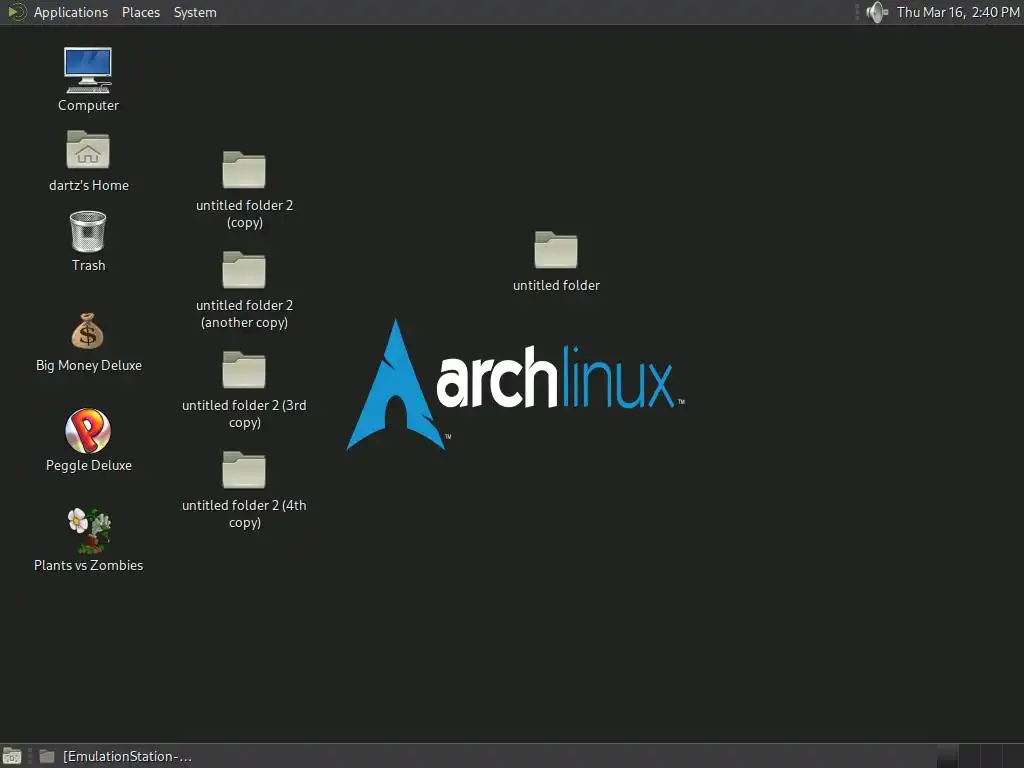
Task: Click the Show Desktop button in bottom panel
Action: pos(12,756)
